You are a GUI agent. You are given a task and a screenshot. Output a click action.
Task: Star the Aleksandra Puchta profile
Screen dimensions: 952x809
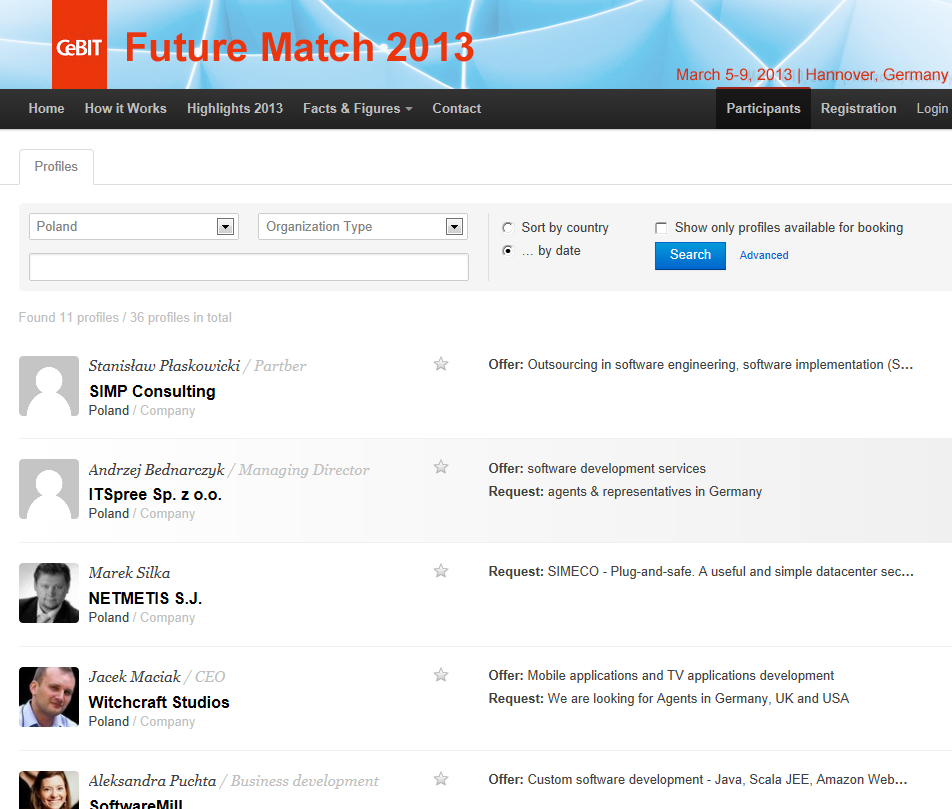[x=441, y=779]
